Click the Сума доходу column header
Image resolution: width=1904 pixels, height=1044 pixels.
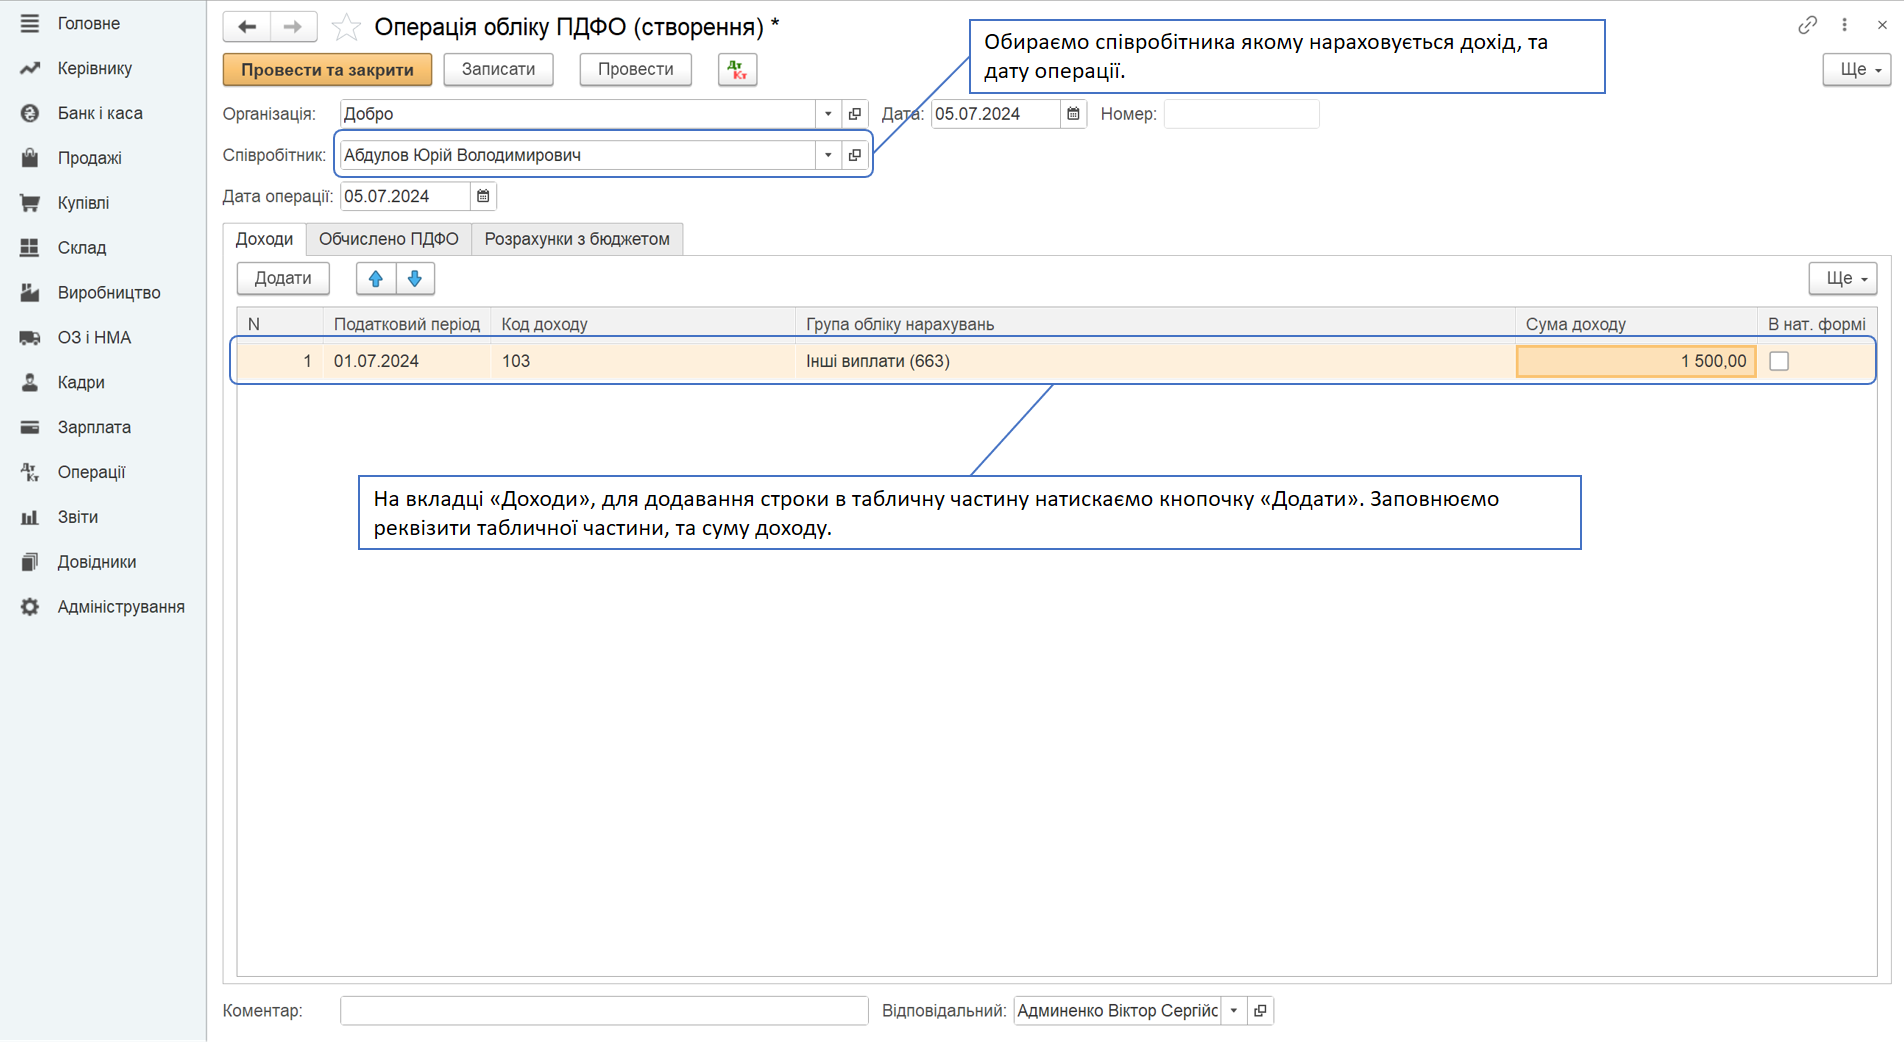click(1636, 324)
